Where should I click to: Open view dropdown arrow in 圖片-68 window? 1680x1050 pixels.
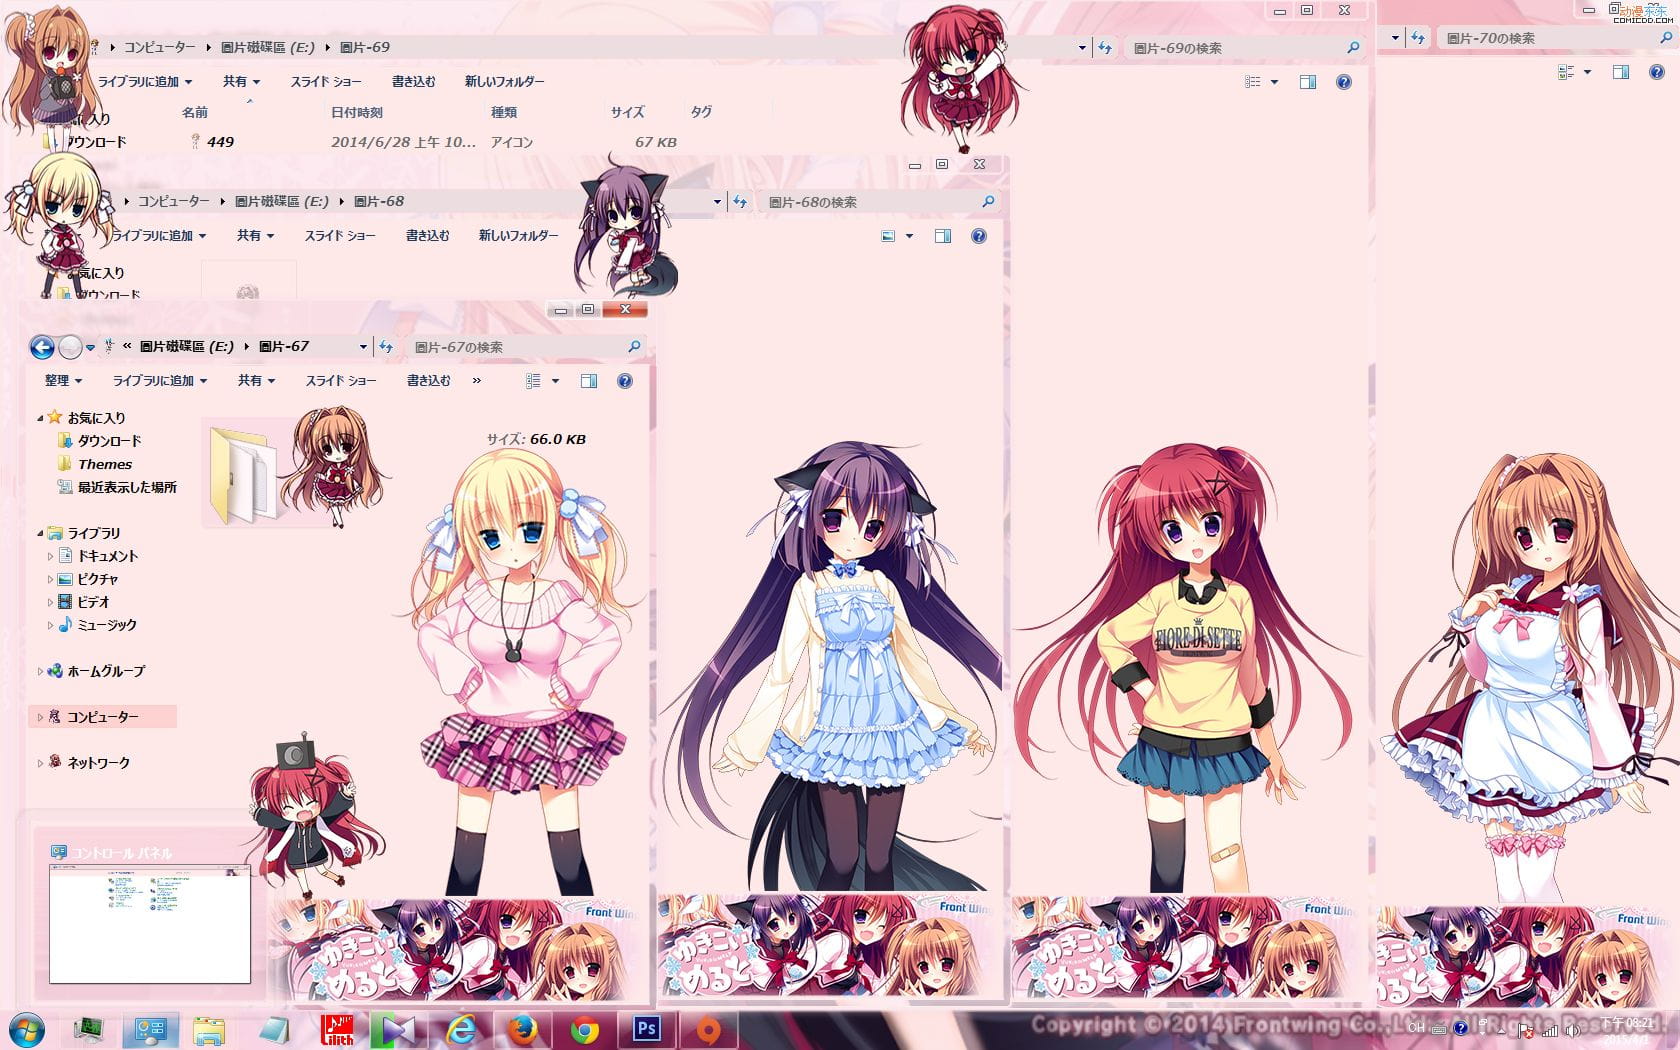909,236
